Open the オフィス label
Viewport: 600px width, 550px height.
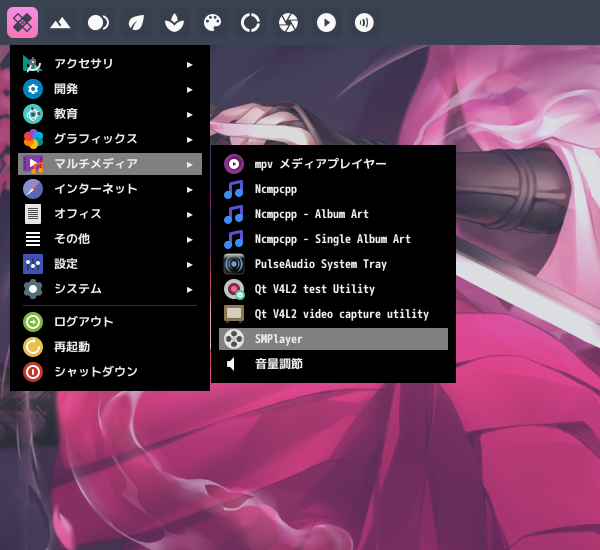click(78, 214)
